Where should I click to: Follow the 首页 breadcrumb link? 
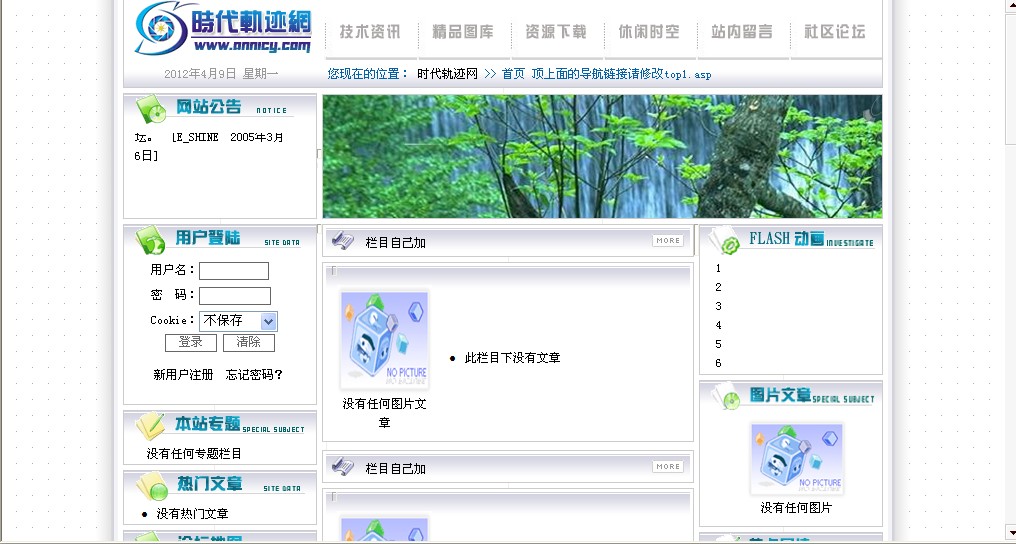(x=513, y=74)
